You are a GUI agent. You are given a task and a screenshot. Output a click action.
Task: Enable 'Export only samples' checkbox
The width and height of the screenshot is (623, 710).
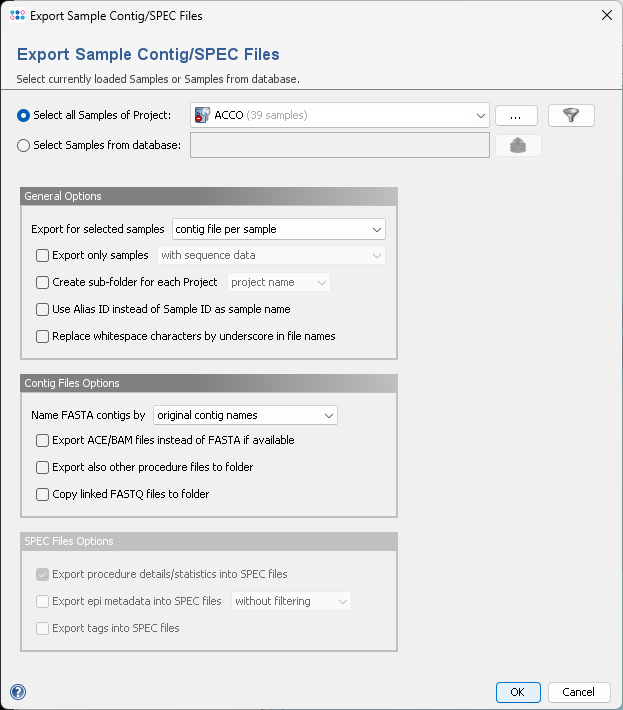pos(42,255)
